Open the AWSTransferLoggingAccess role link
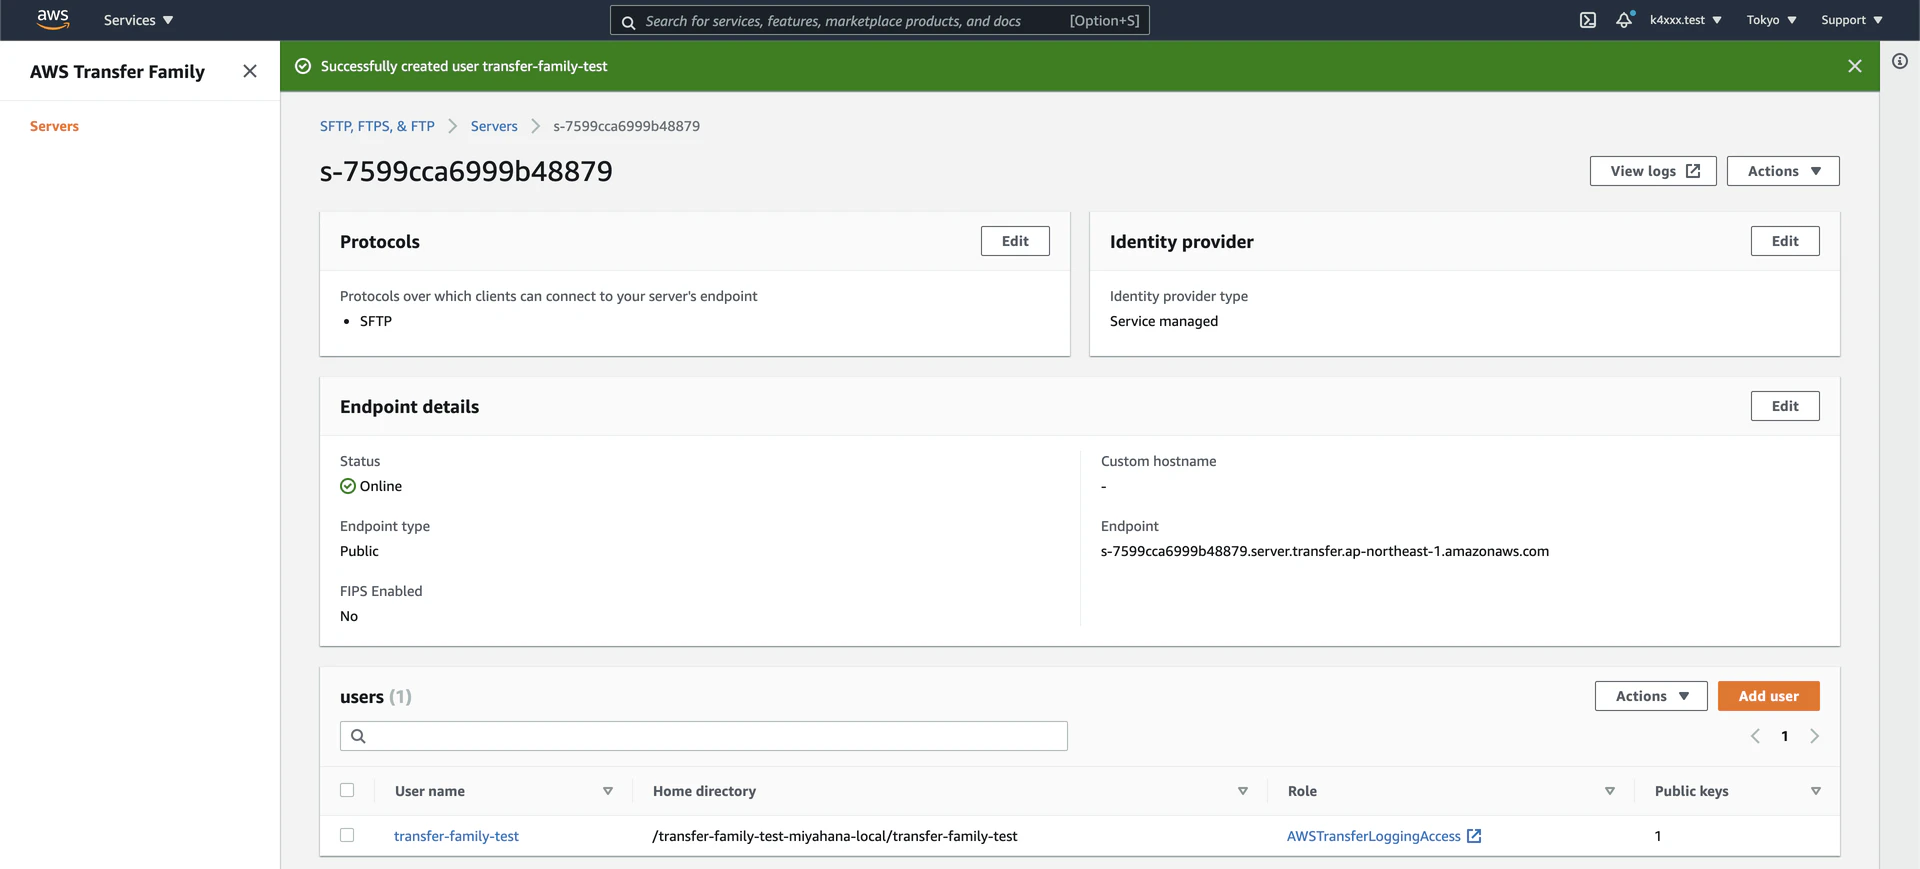The height and width of the screenshot is (869, 1920). click(x=1373, y=836)
